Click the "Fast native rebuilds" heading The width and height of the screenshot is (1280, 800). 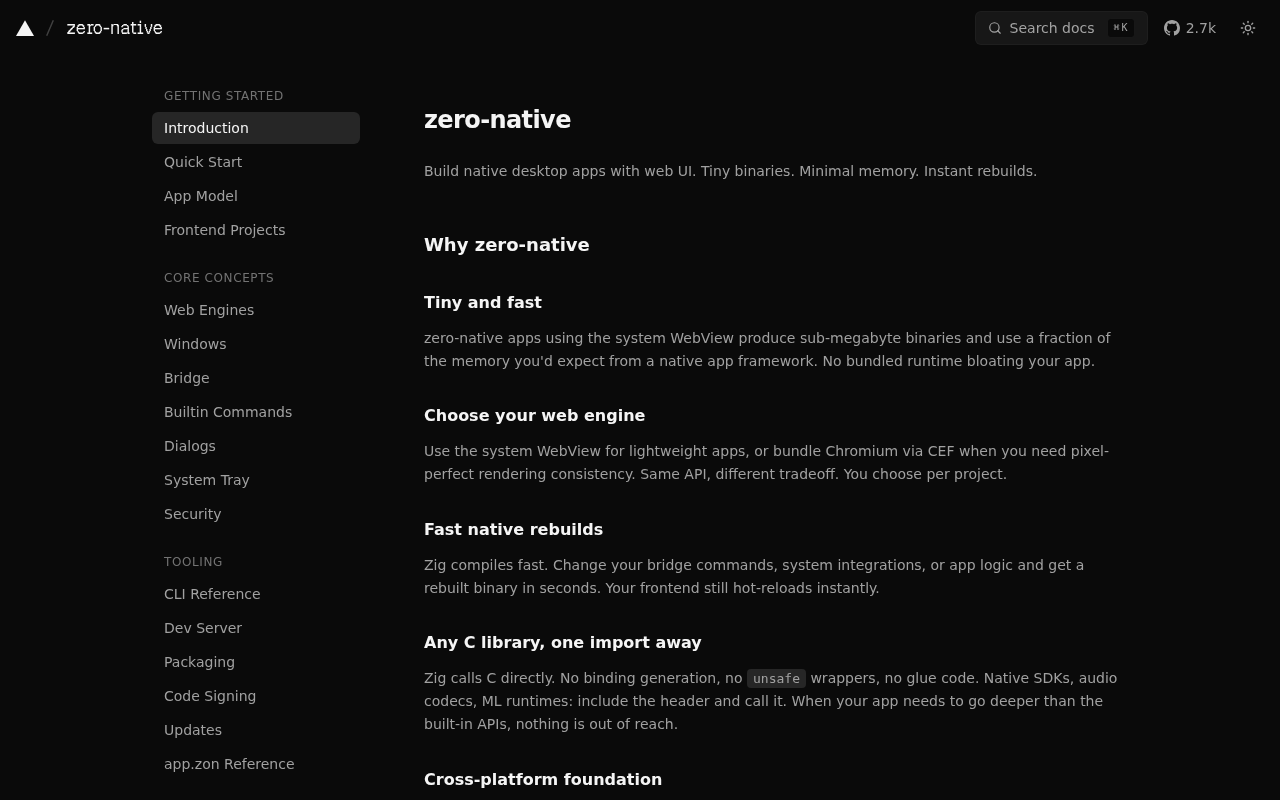[514, 529]
